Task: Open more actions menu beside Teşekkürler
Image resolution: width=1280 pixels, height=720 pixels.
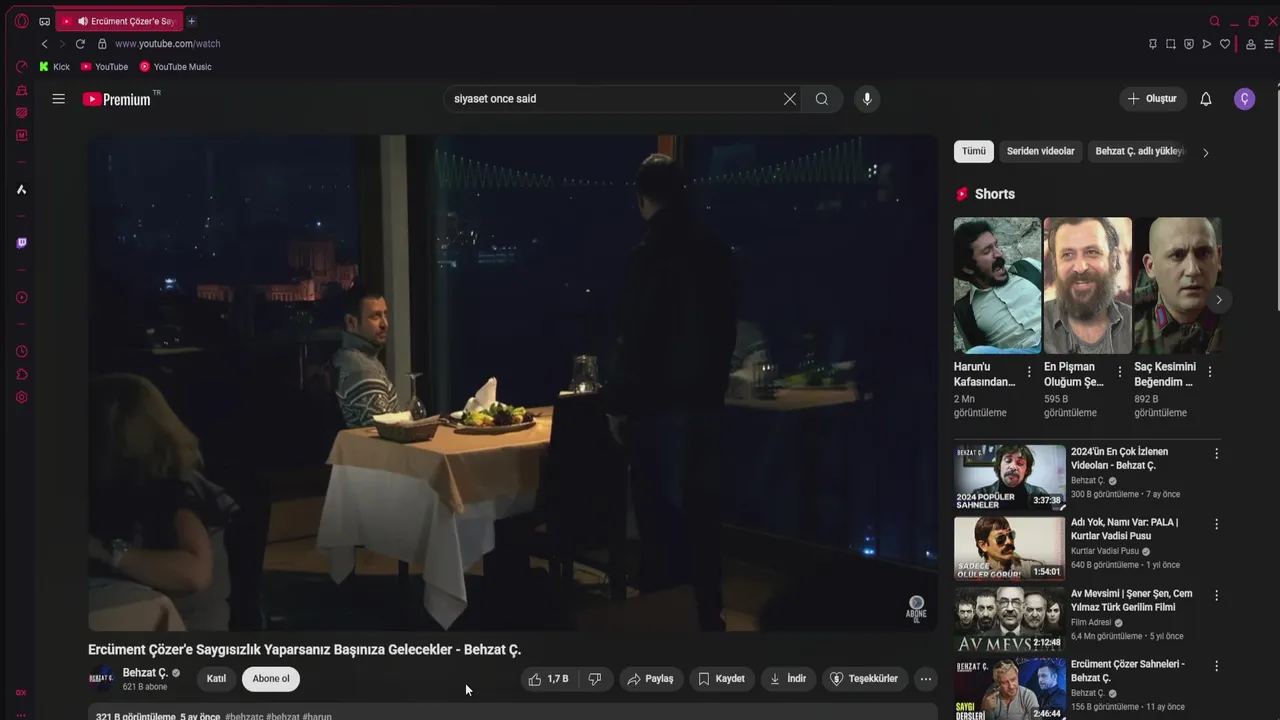Action: pos(926,679)
